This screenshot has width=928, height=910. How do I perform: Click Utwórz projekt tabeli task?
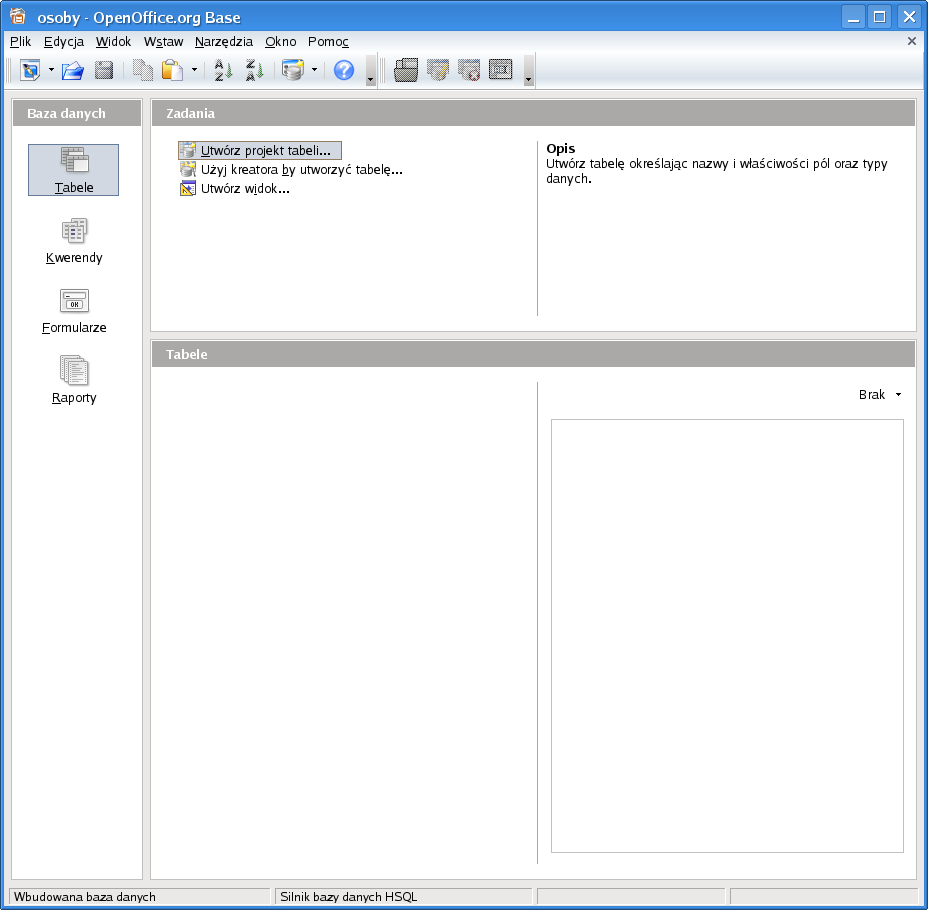(260, 150)
